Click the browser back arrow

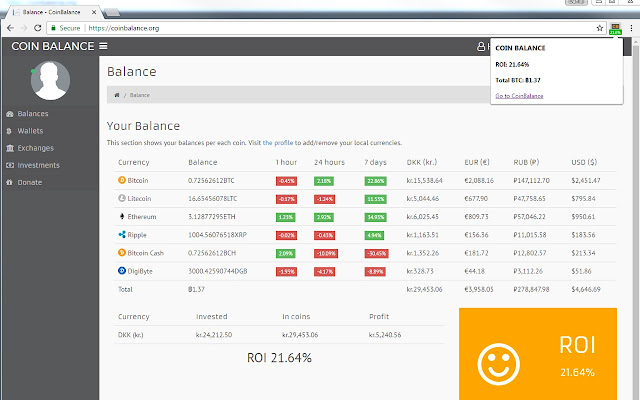(10, 28)
